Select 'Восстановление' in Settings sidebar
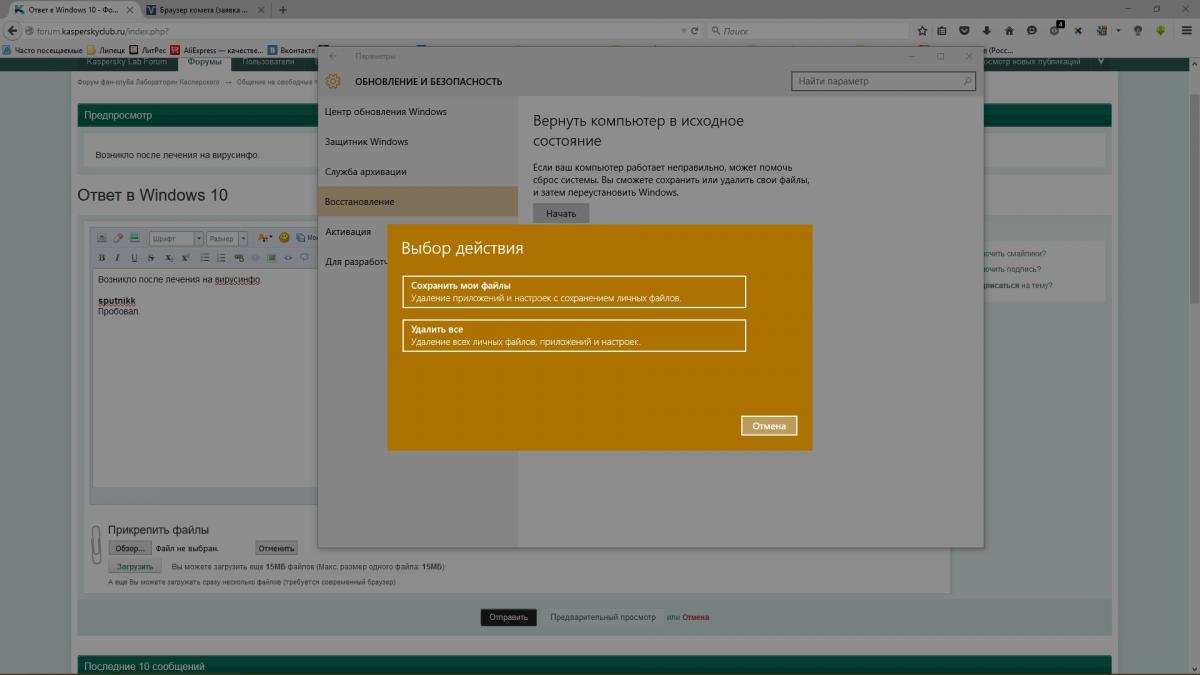Screen dimensions: 1200x675 pyautogui.click(x=418, y=201)
